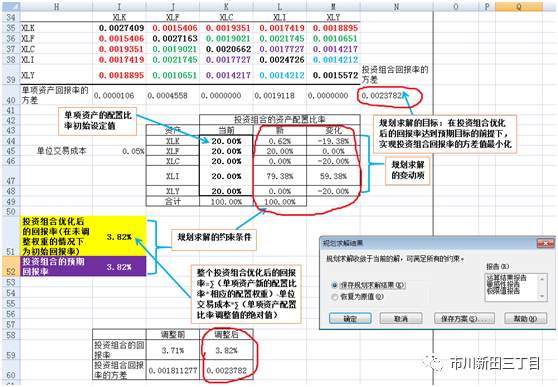The width and height of the screenshot is (558, 387).
Task: Click reports list scroll up arrow
Action: click(542, 278)
